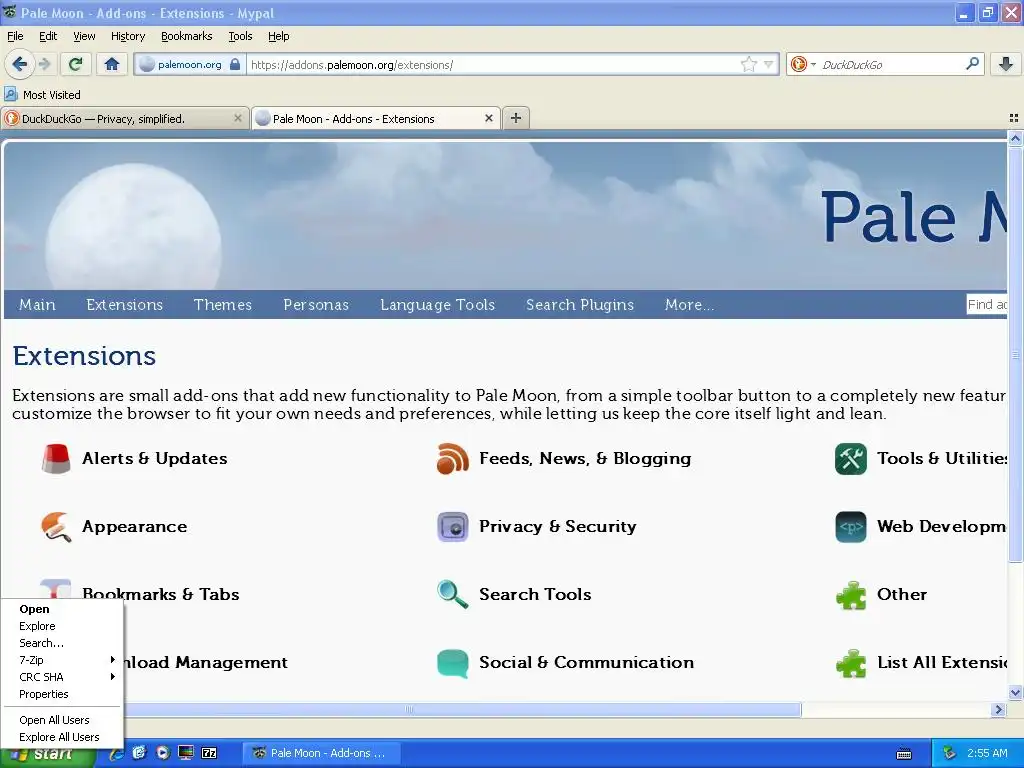This screenshot has height=768, width=1024.
Task: Open the Home page button
Action: click(112, 64)
